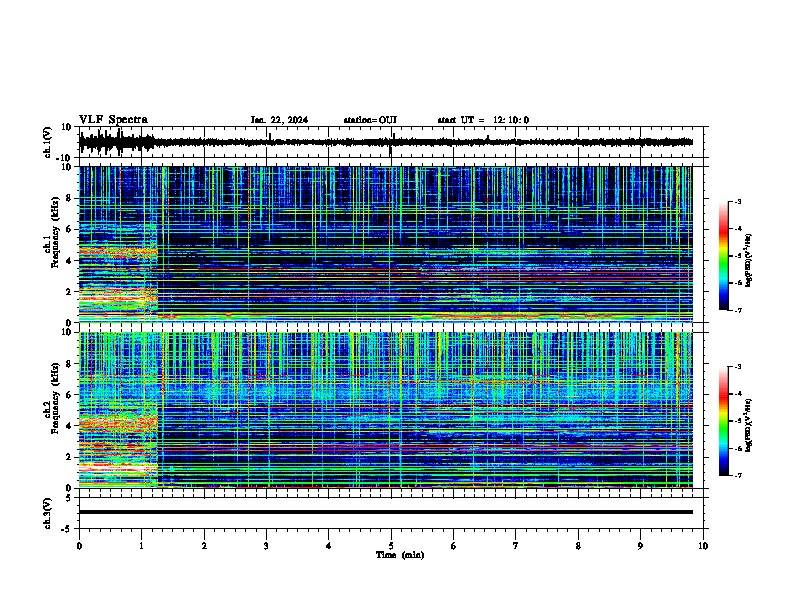
Task: Click the ch.3 flat black signal line
Action: (386, 512)
